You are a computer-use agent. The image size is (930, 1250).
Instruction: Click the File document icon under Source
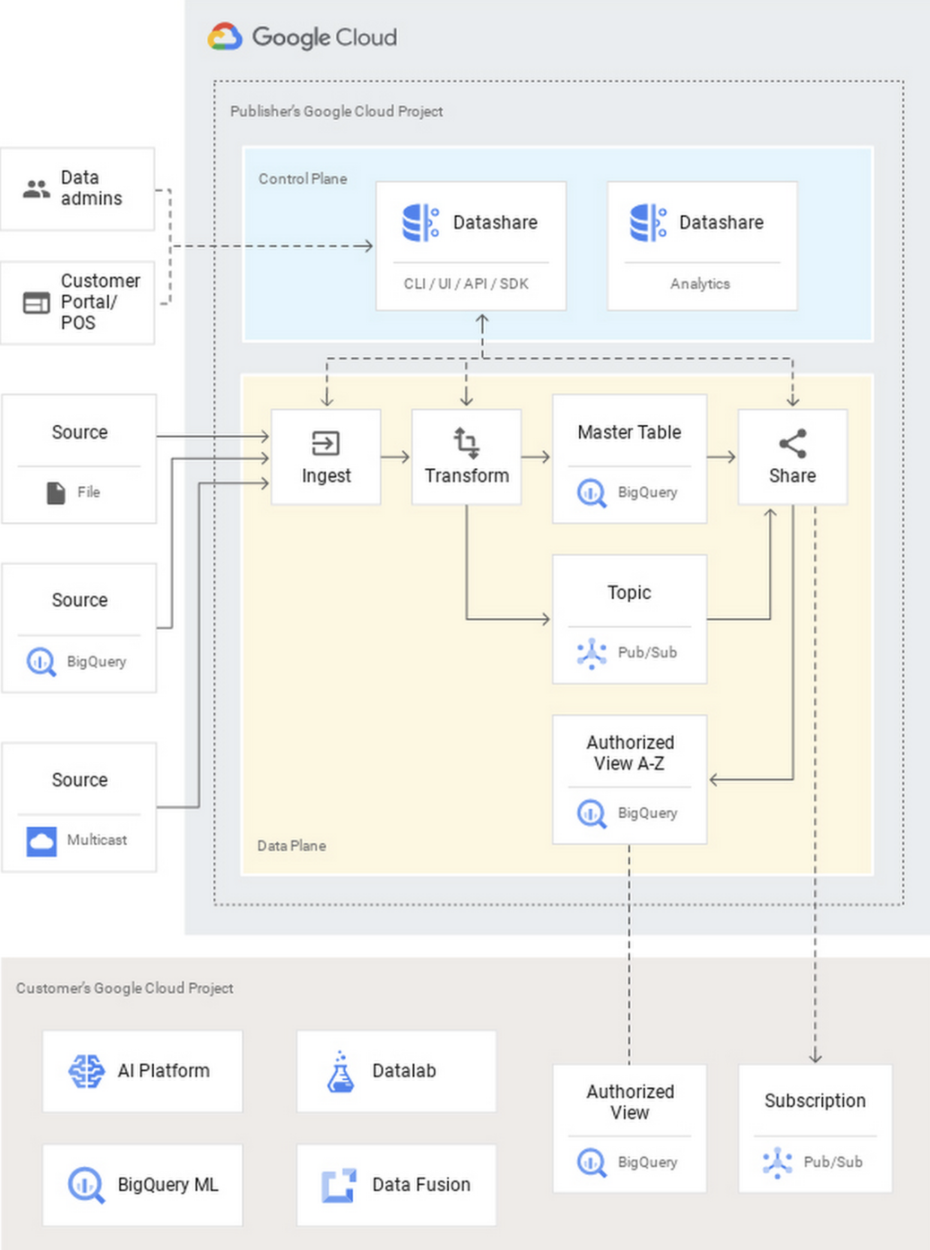pos(57,492)
